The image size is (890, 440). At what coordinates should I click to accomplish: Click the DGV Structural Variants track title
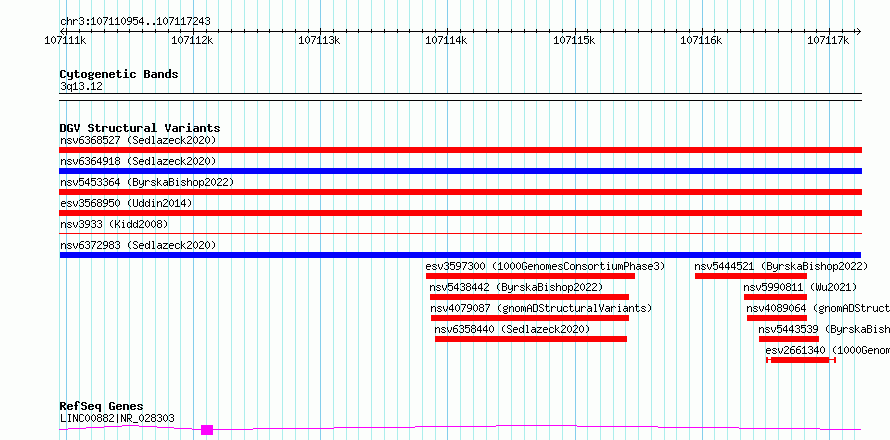point(140,128)
